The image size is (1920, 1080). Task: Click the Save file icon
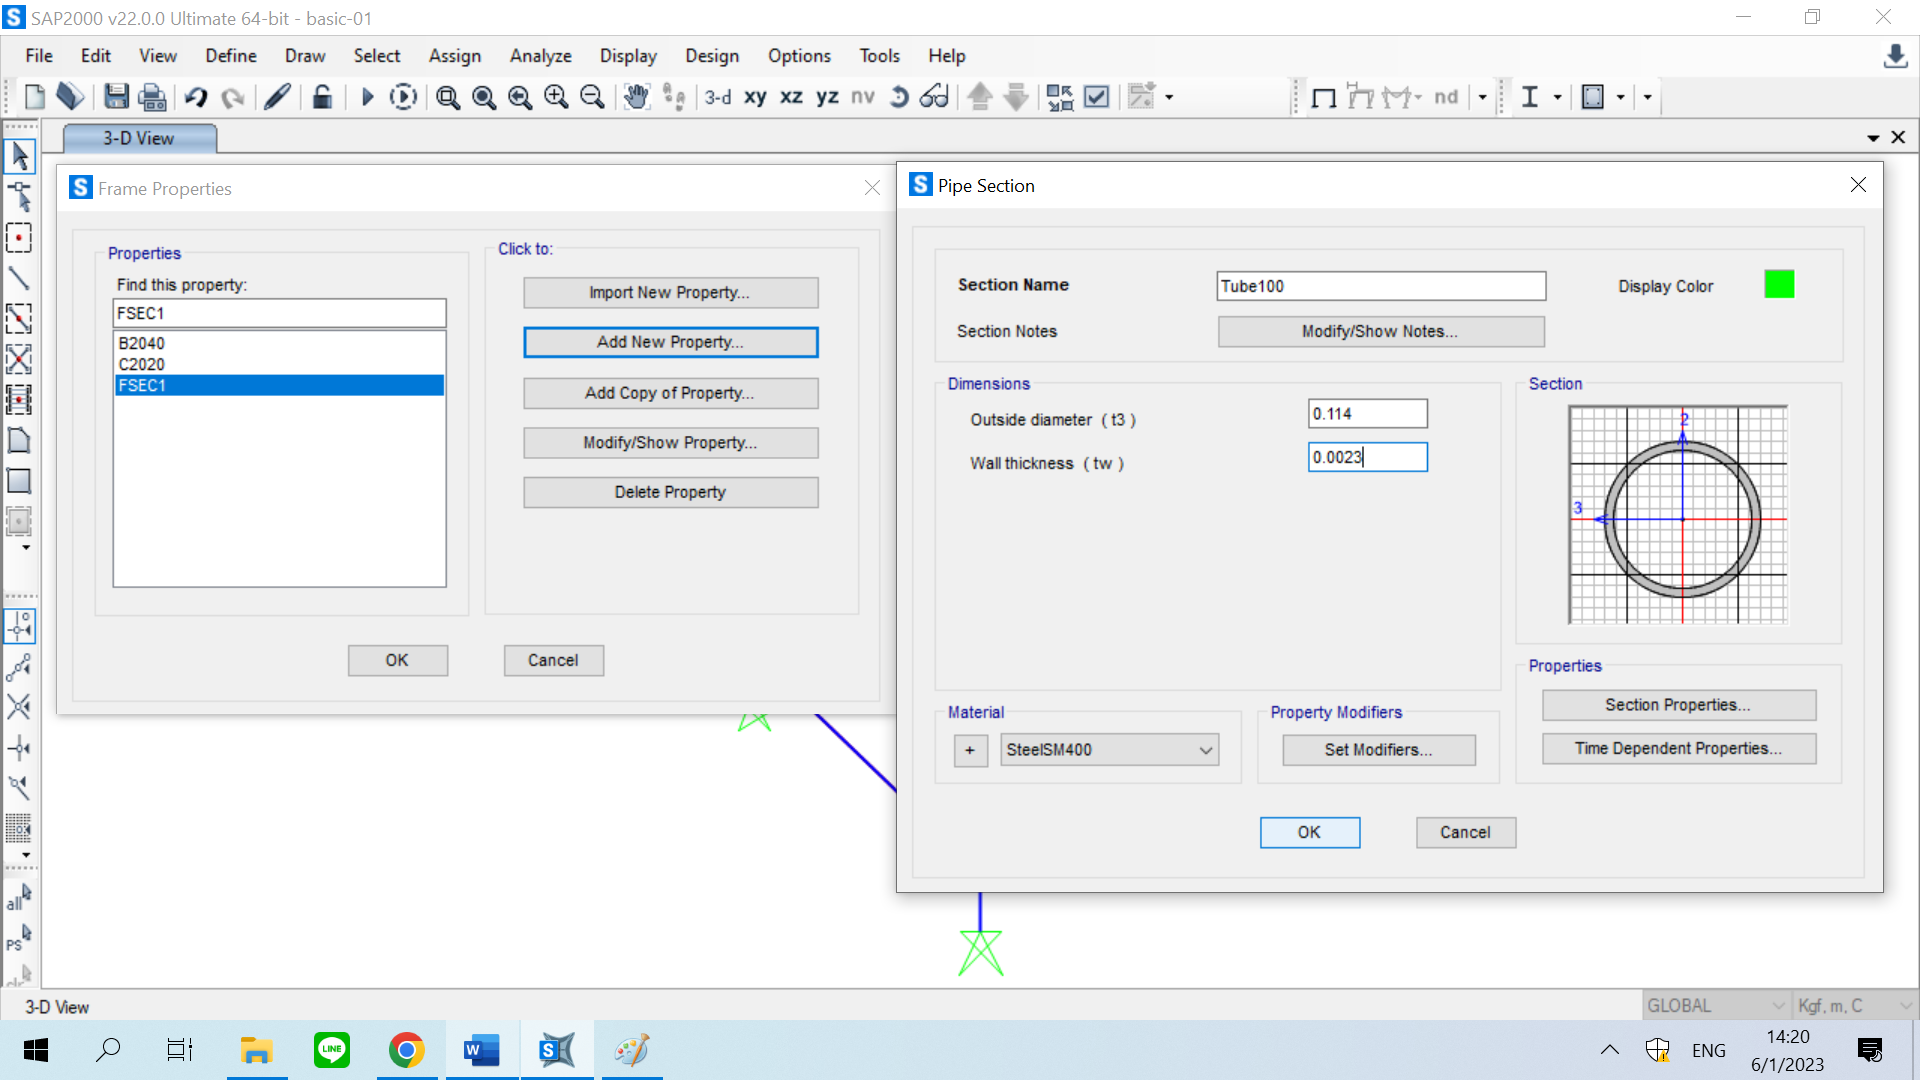tap(116, 97)
